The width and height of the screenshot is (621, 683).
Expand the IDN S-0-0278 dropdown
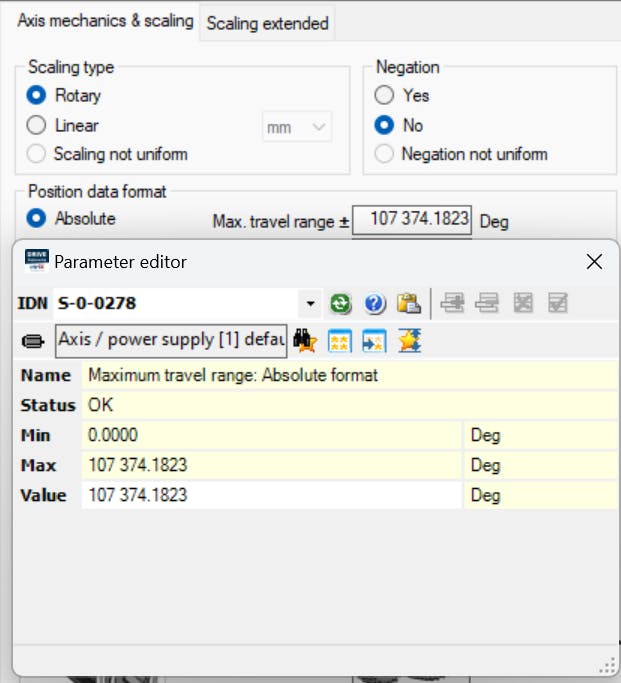[310, 303]
